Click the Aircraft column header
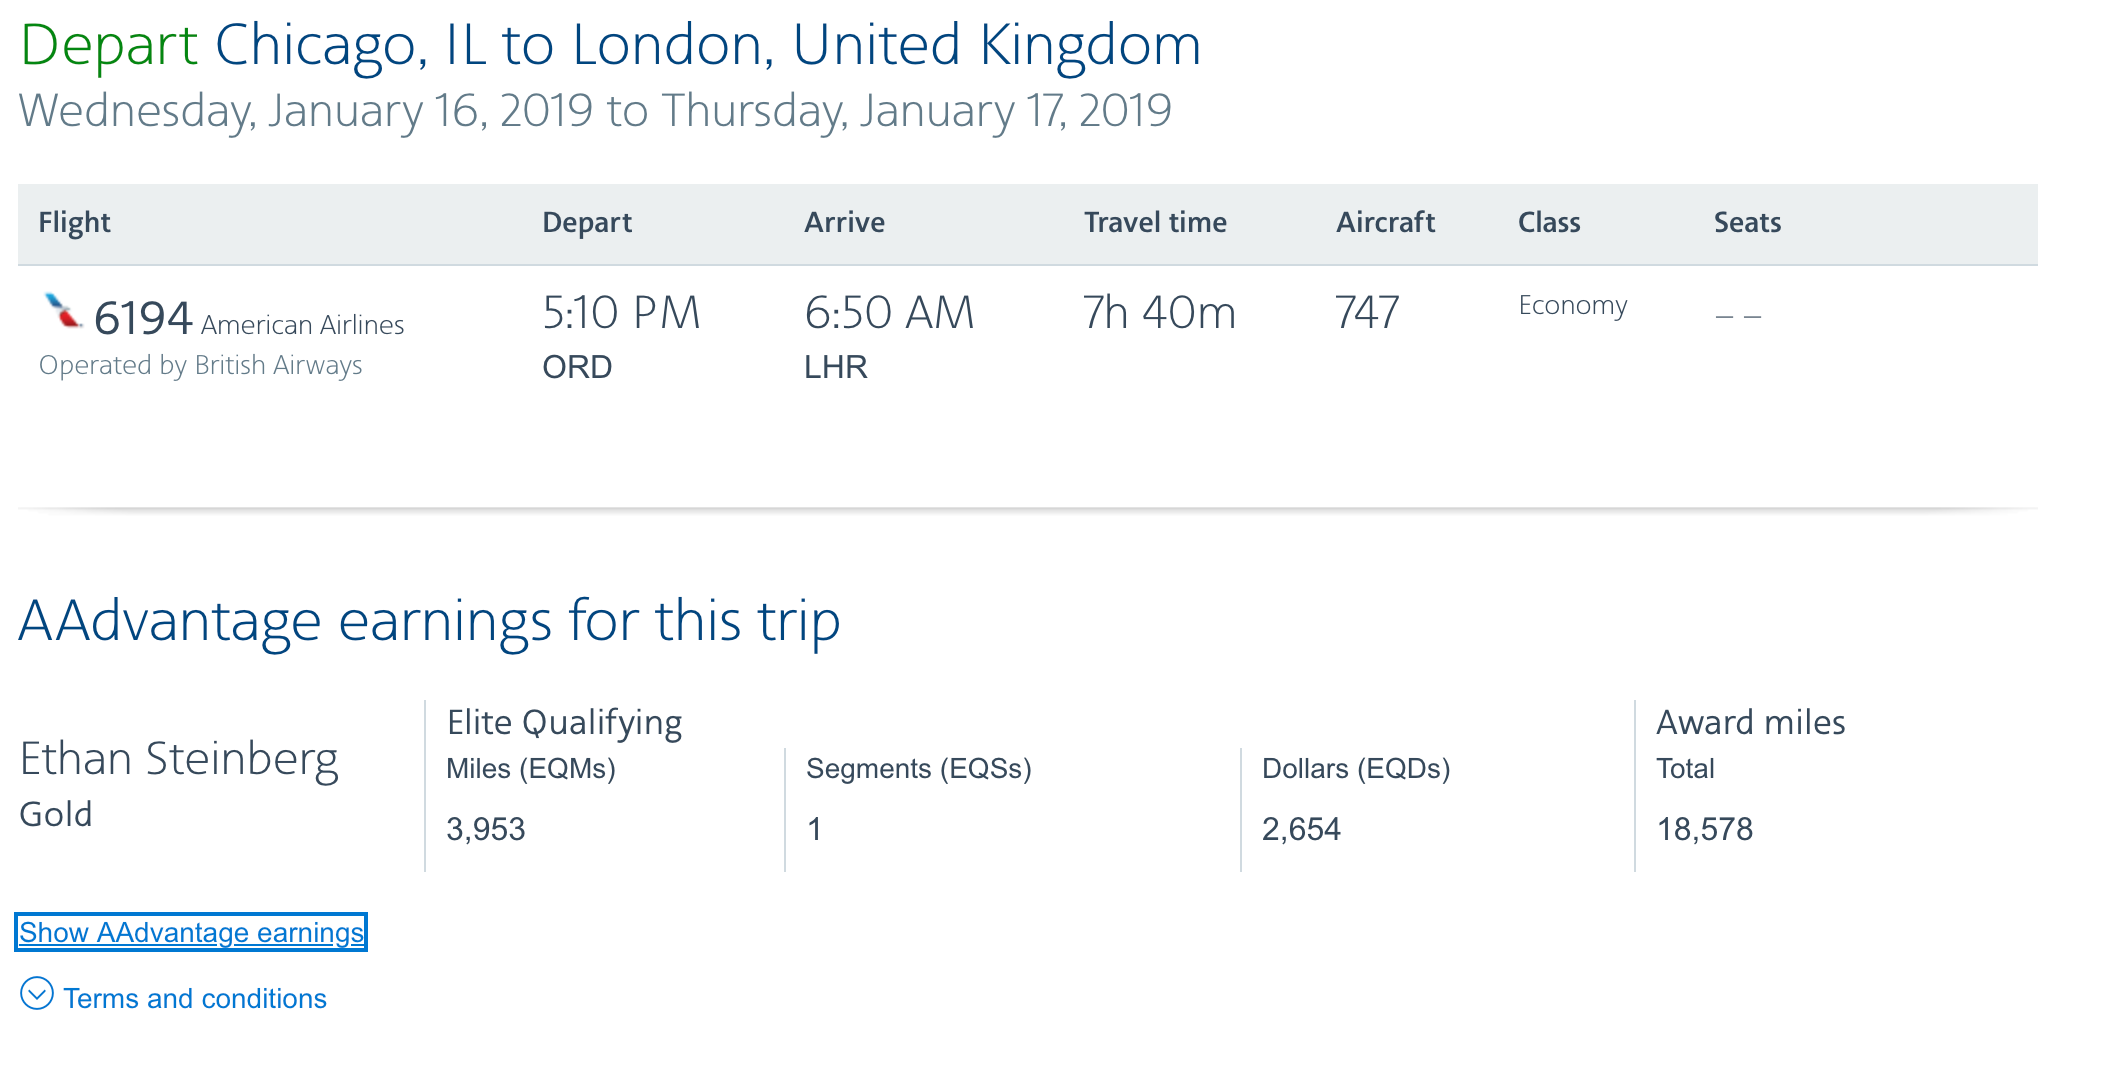The image size is (2118, 1088). click(x=1385, y=222)
